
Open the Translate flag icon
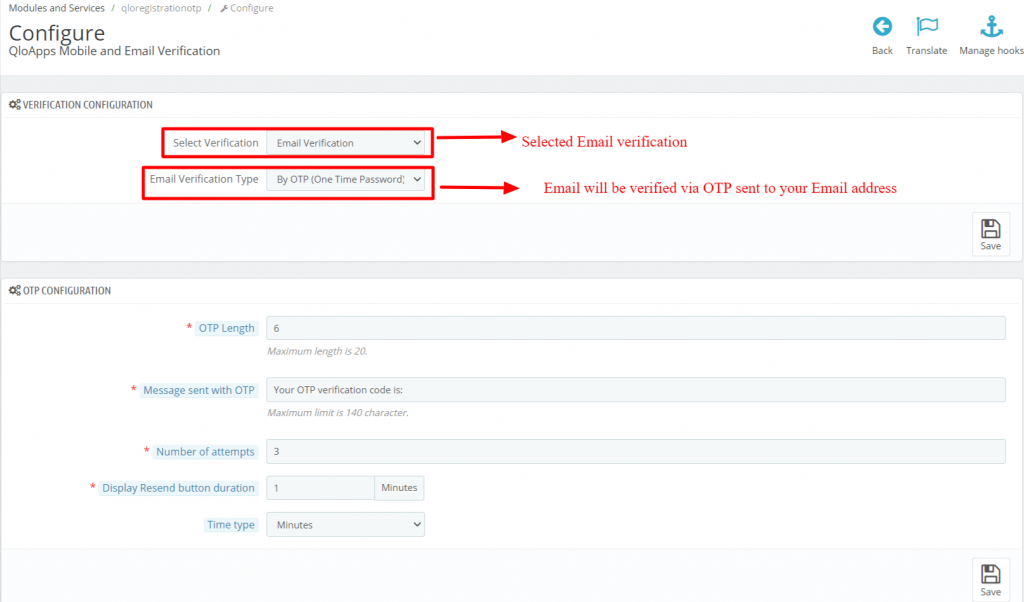927,27
